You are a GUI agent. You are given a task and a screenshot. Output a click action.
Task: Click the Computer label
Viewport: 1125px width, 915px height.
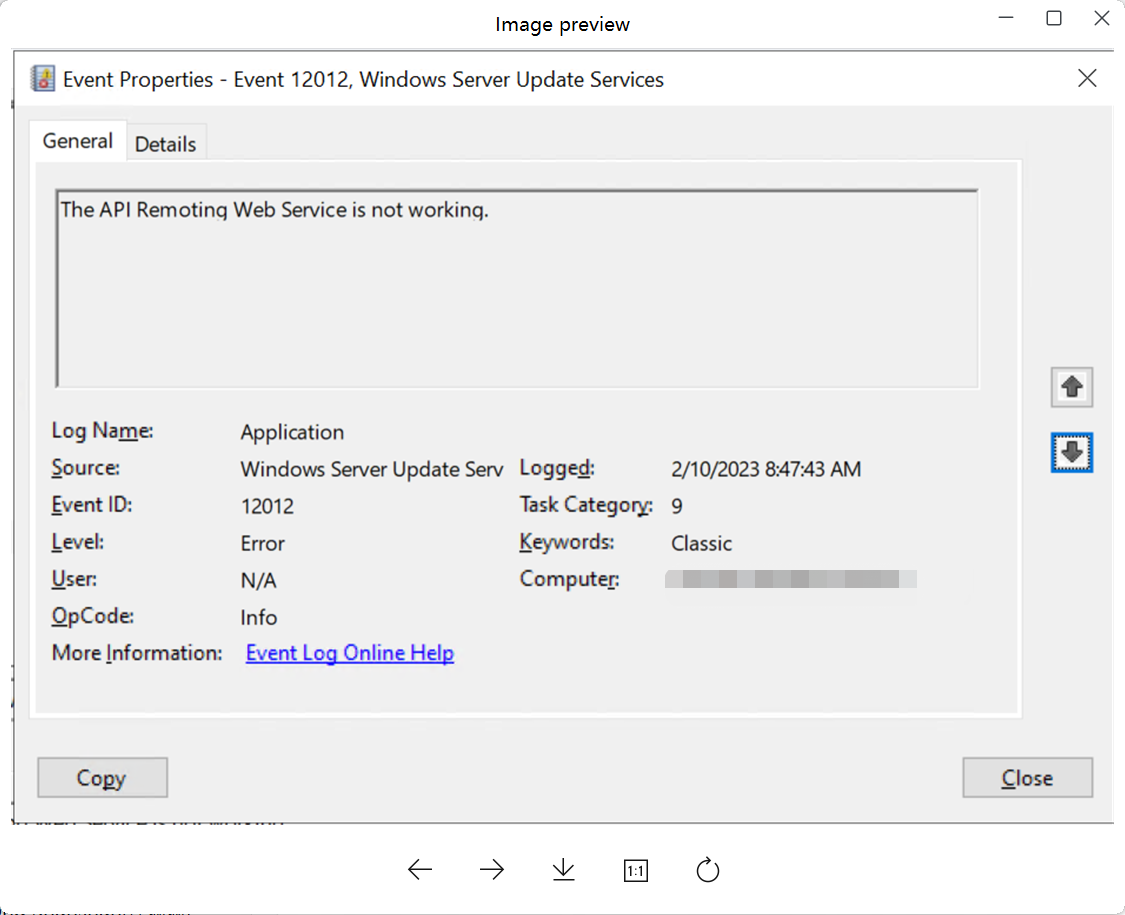pyautogui.click(x=570, y=579)
